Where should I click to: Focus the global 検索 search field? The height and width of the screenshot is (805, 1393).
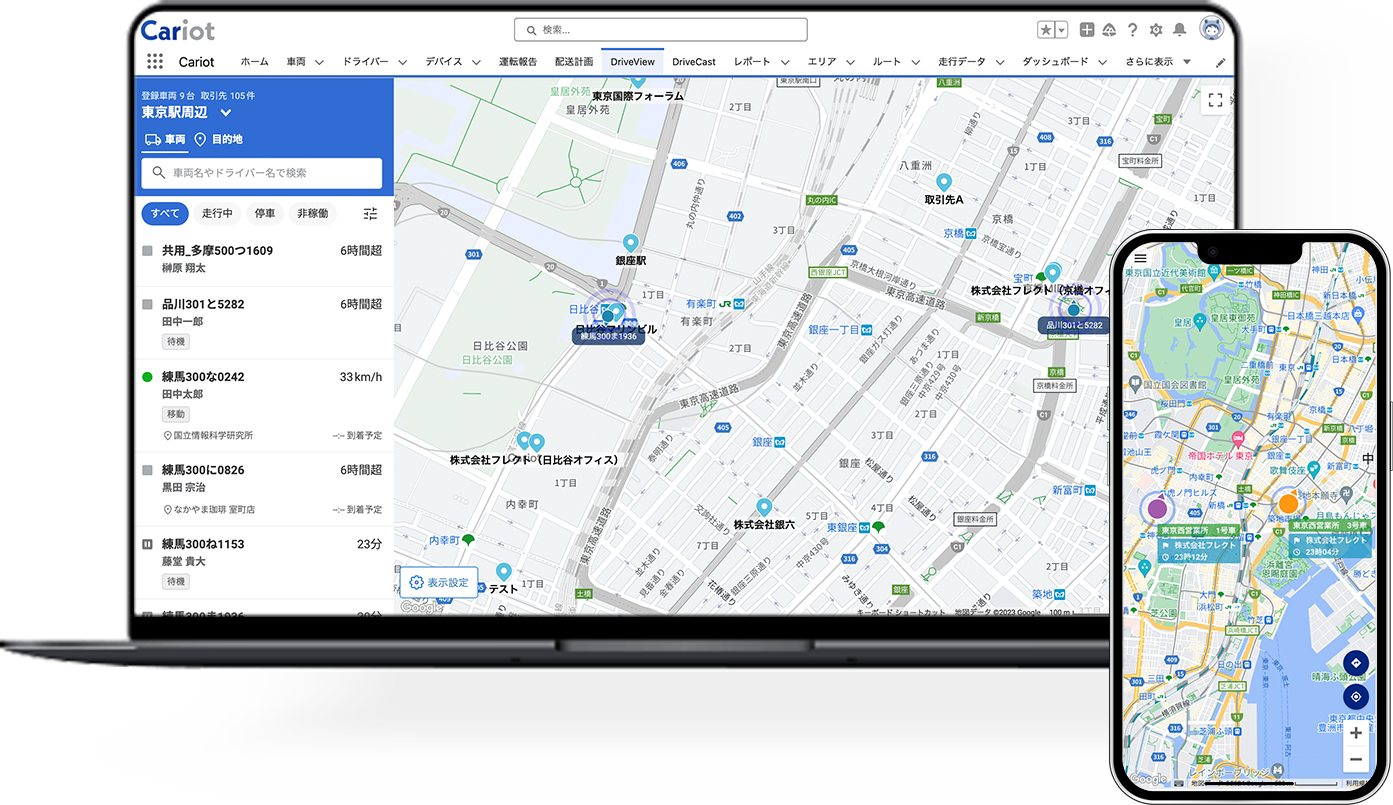tap(660, 30)
